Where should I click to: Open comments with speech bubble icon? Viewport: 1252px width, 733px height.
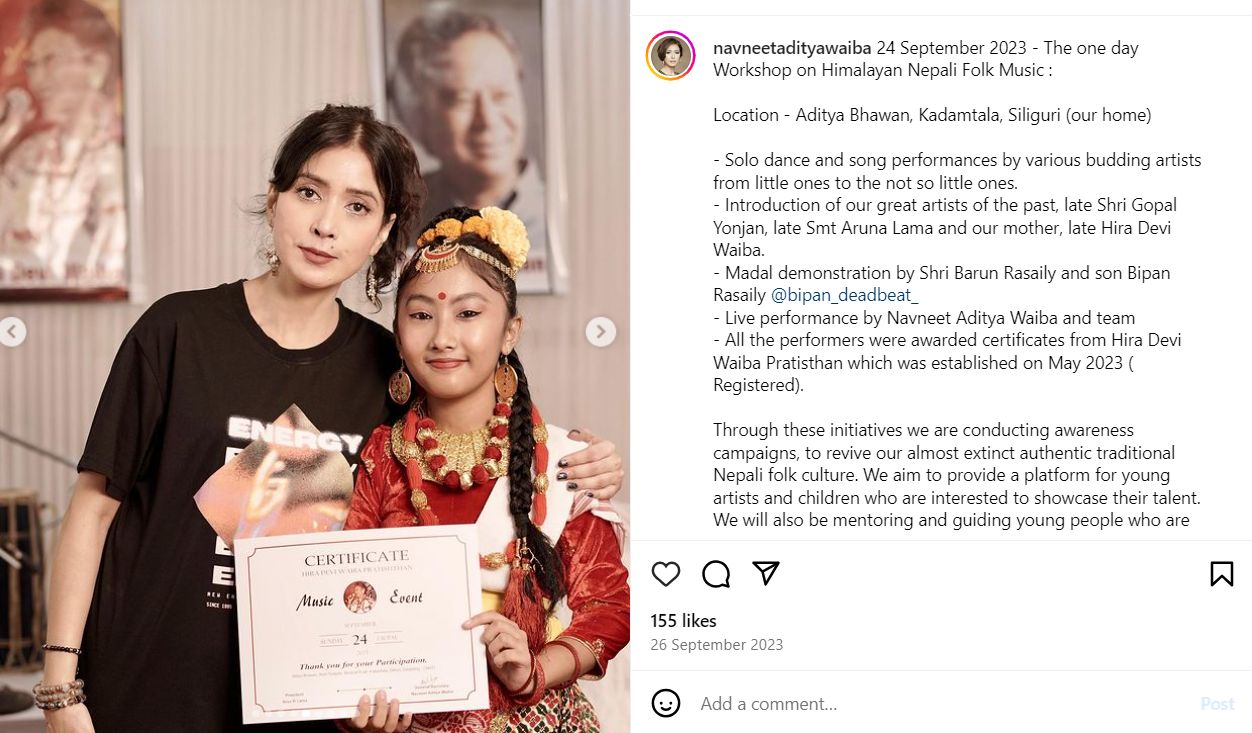pos(716,573)
